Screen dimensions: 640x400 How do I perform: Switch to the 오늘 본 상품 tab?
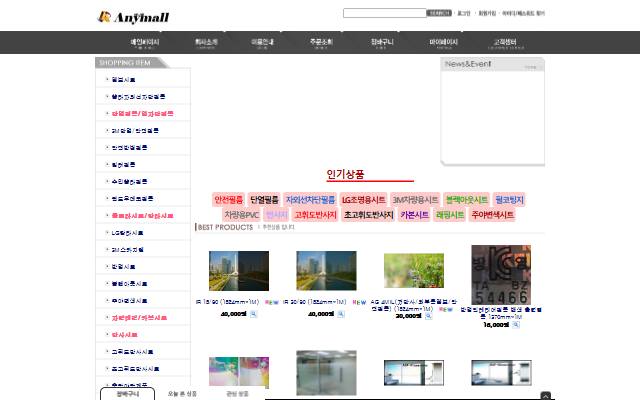182,394
